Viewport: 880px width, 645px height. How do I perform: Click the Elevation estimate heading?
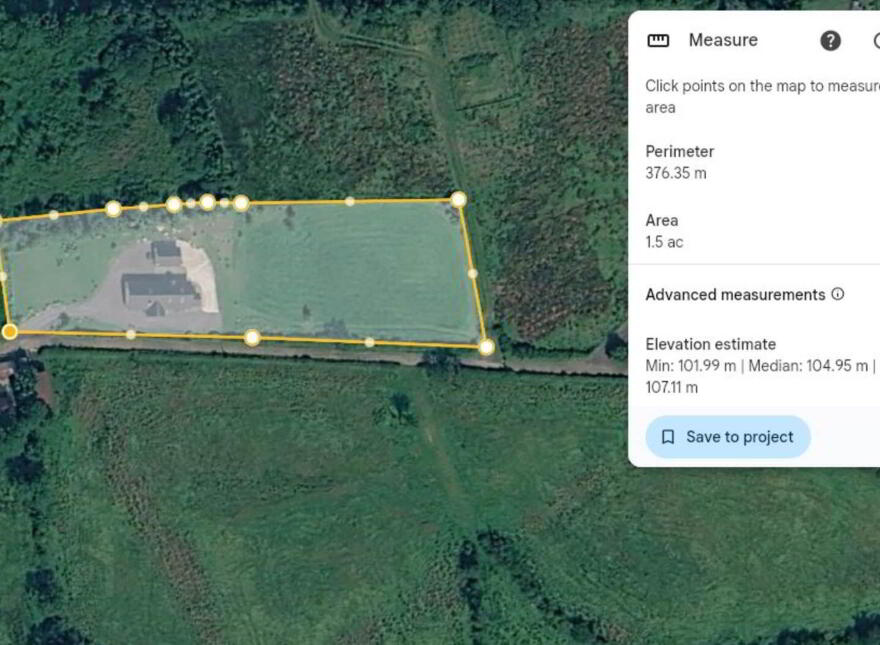click(x=711, y=344)
